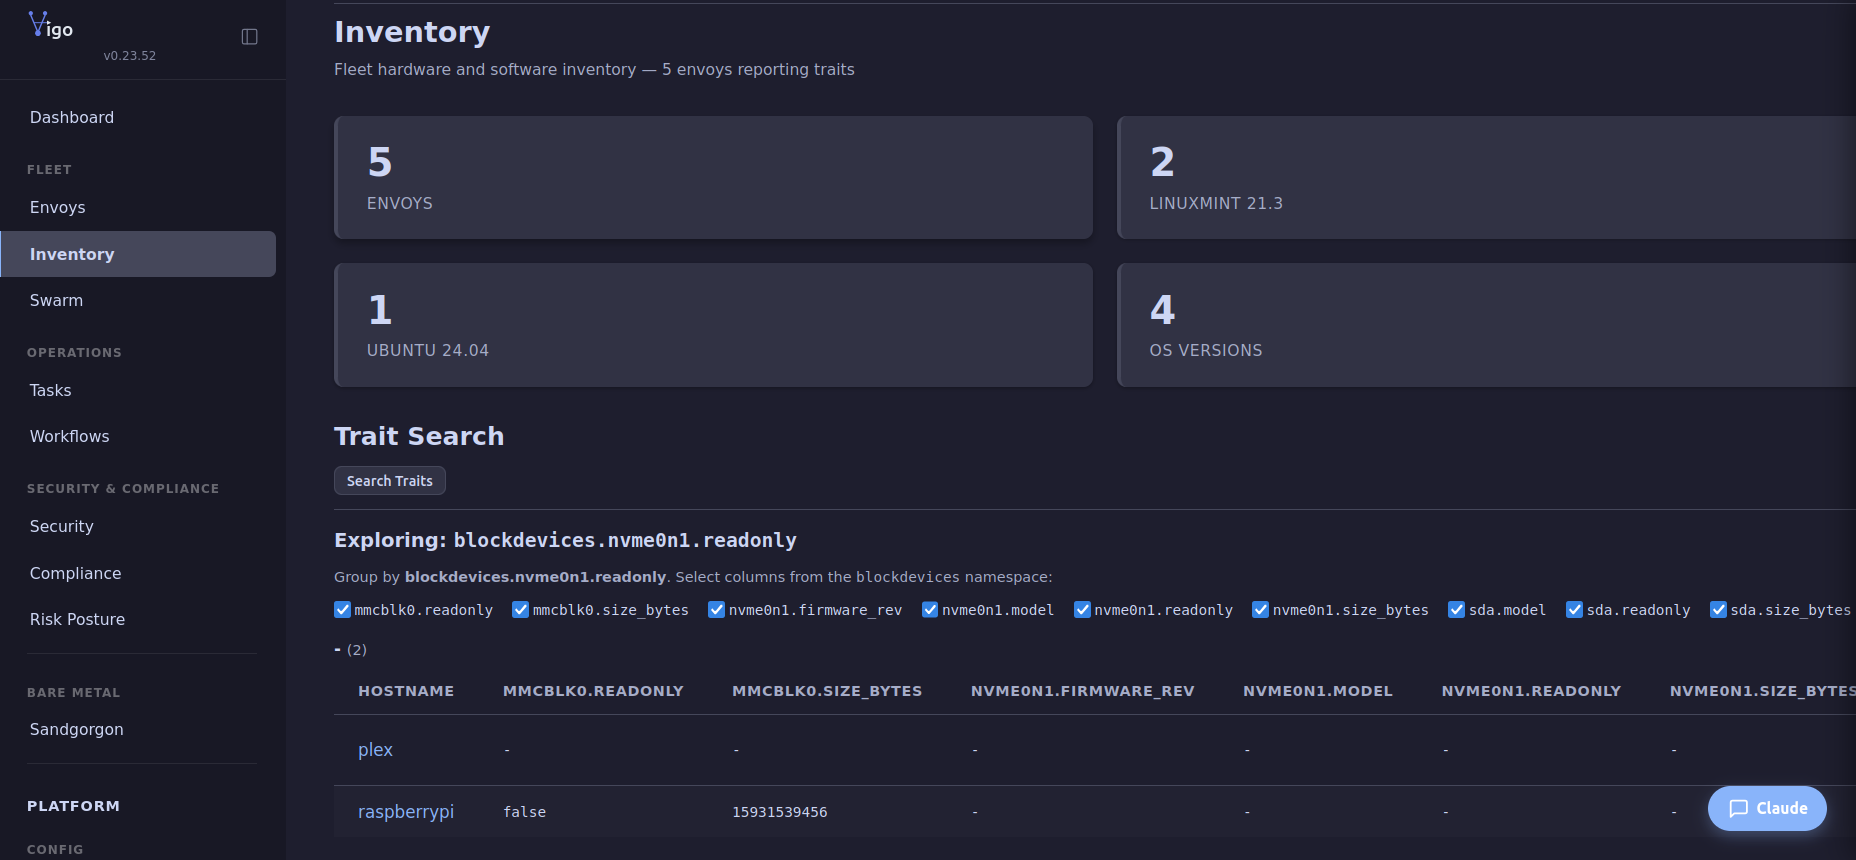Open Risk Posture in the sidebar
This screenshot has height=860, width=1856.
(78, 620)
